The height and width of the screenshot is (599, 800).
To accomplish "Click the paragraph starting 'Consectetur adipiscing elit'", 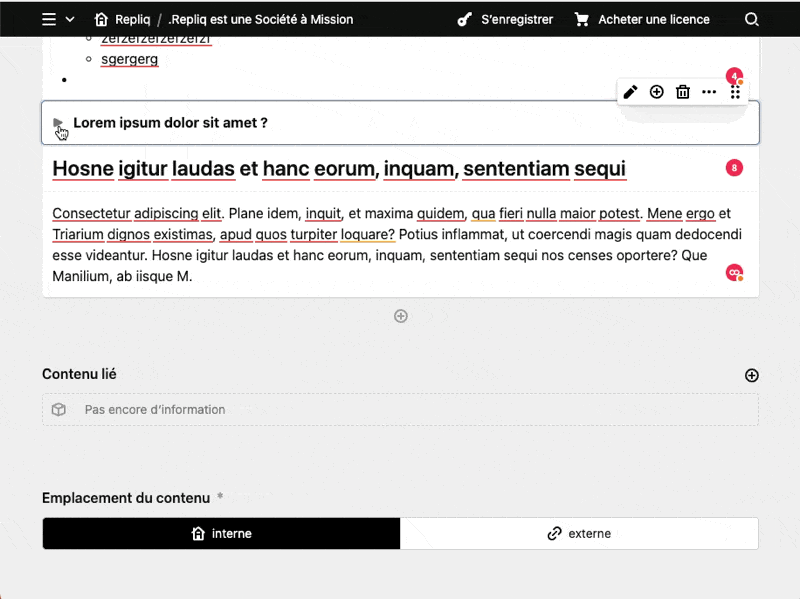I will [397, 244].
